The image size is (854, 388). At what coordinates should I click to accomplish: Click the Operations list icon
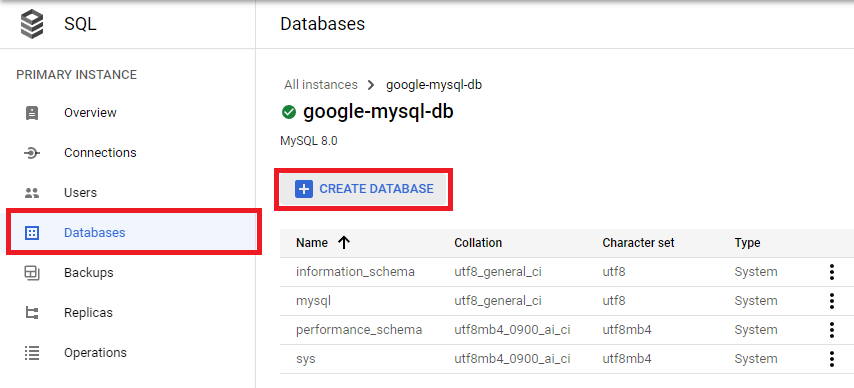pos(32,353)
